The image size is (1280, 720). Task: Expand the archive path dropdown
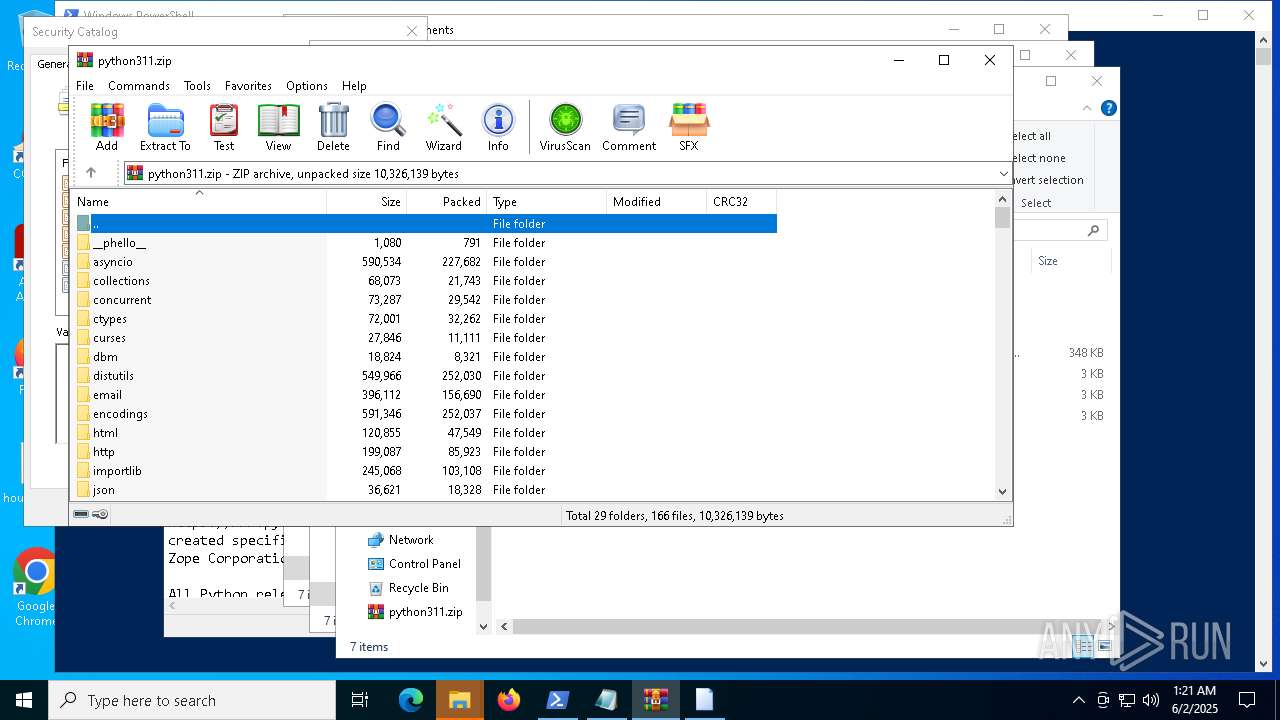(x=1003, y=174)
